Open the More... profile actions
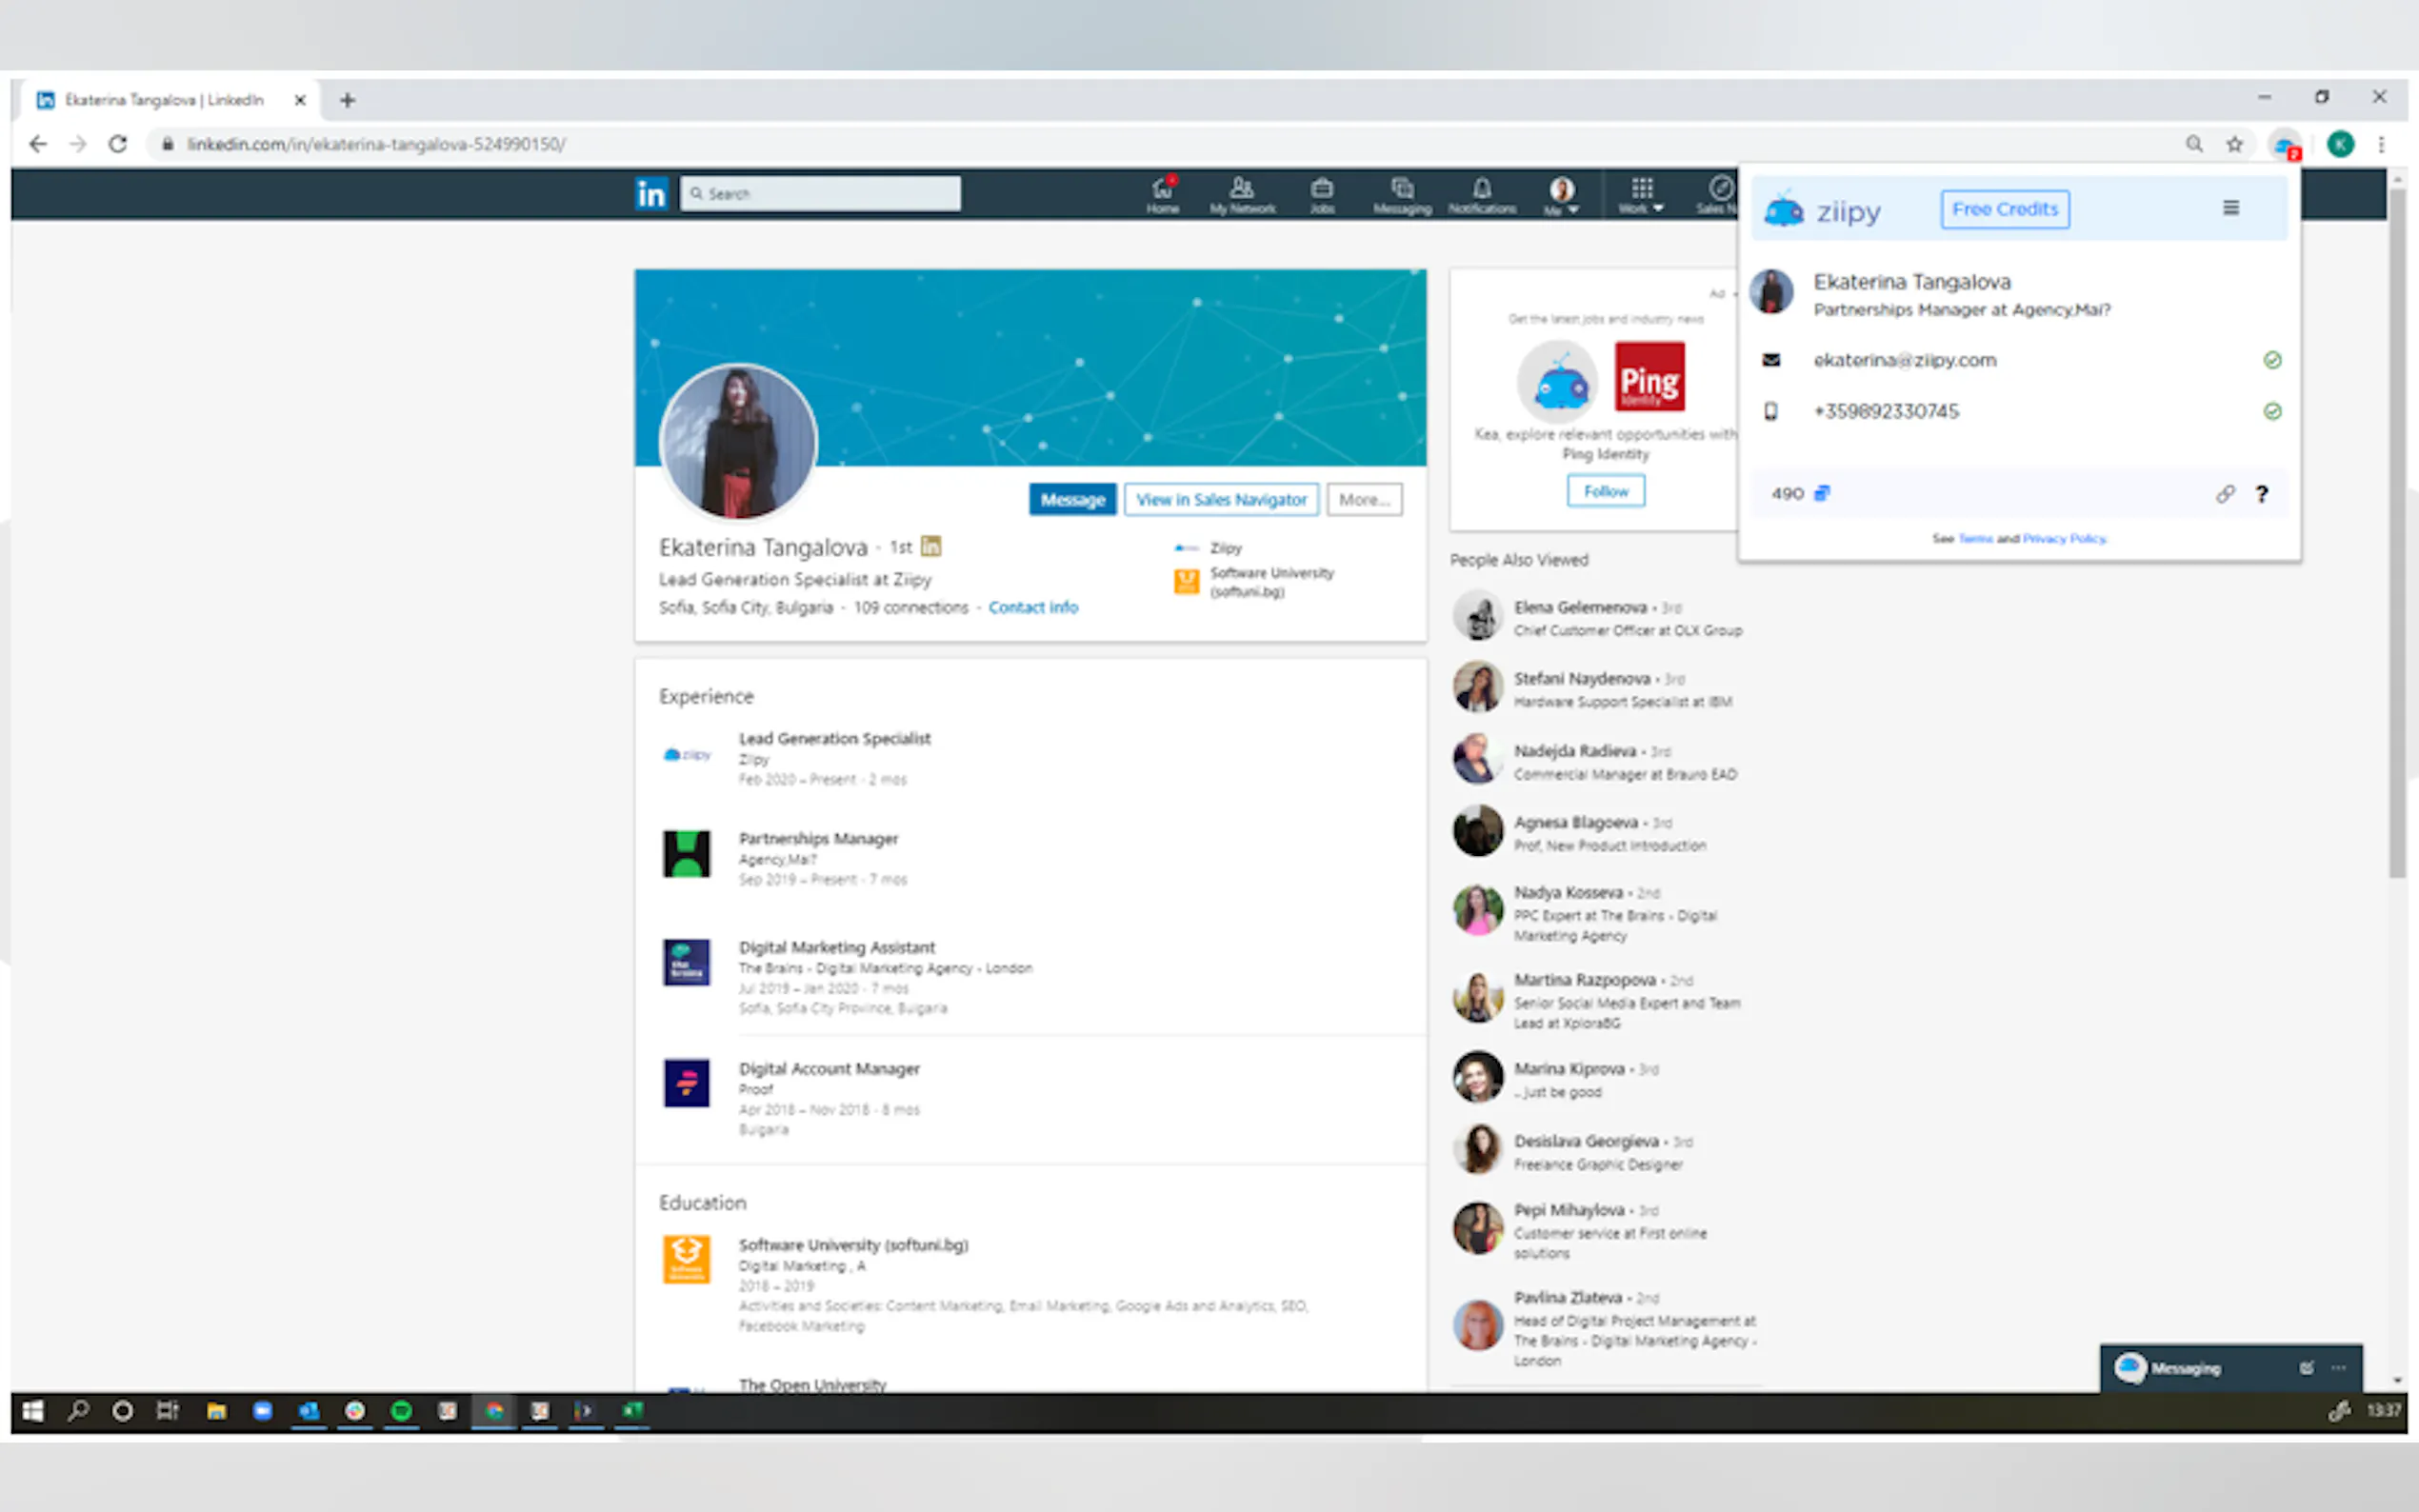This screenshot has width=2419, height=1512. 1364,499
